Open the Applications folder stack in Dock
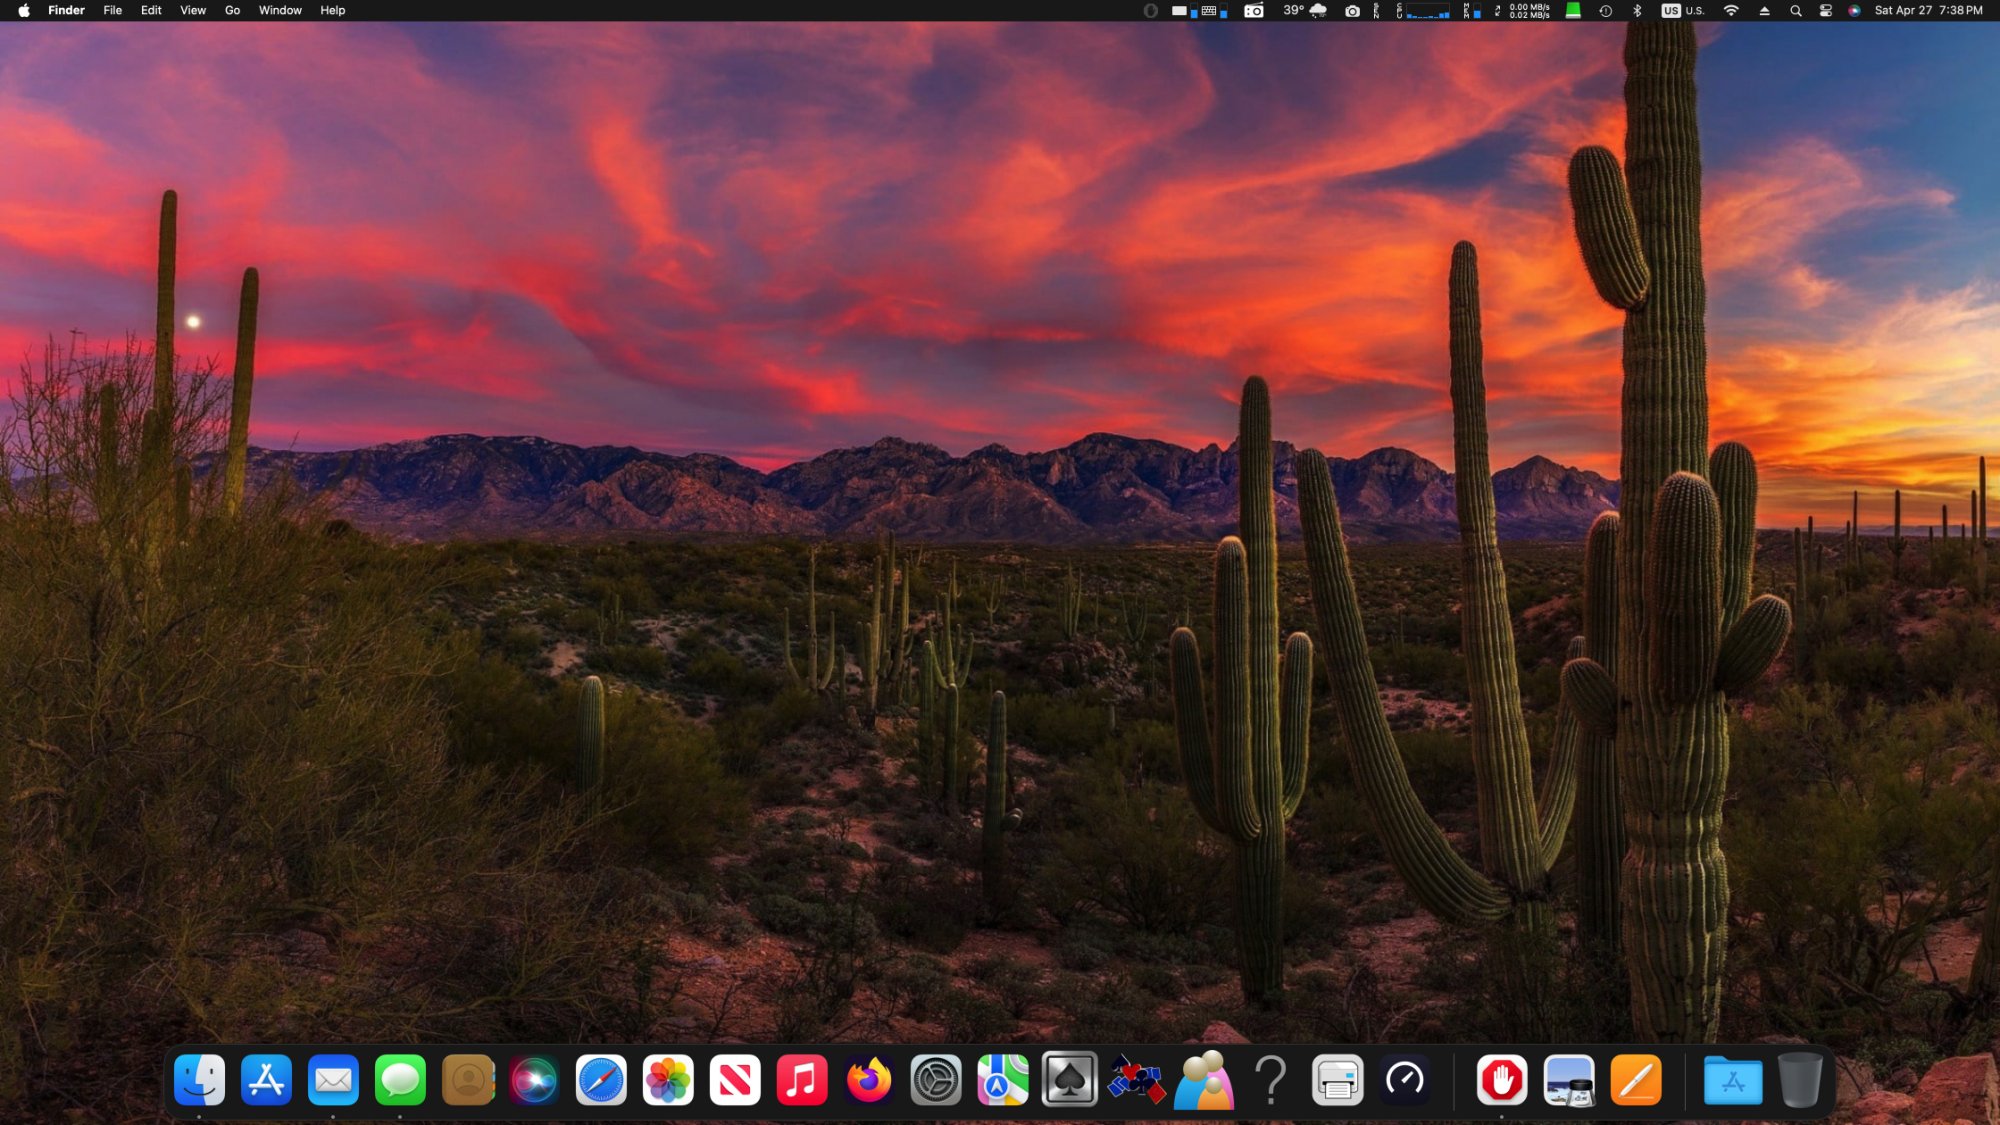 1733,1080
